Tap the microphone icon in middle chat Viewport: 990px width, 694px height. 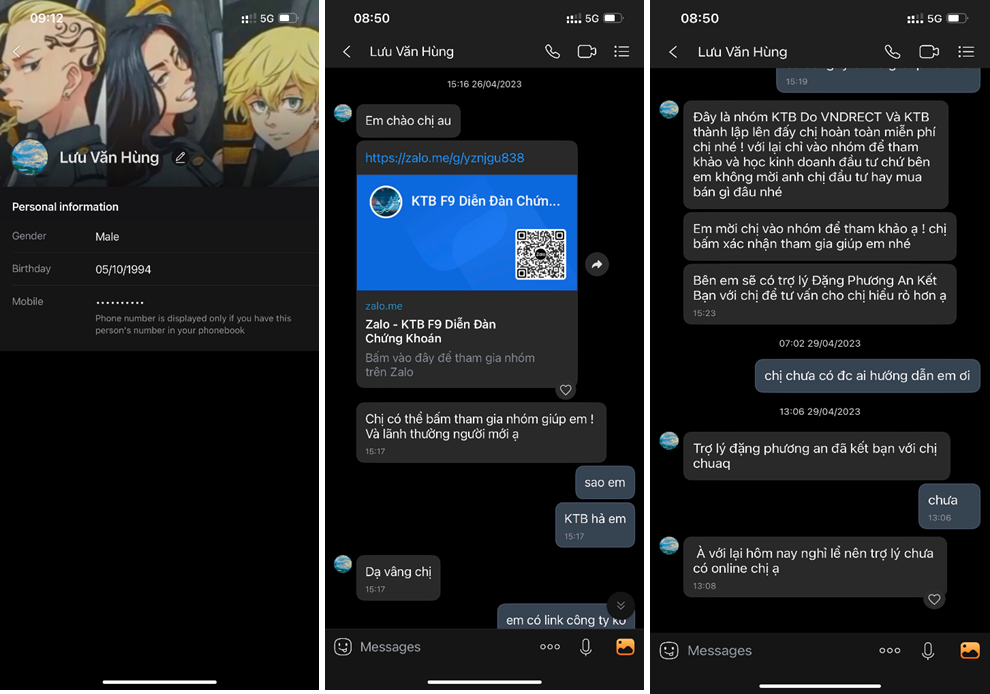586,647
